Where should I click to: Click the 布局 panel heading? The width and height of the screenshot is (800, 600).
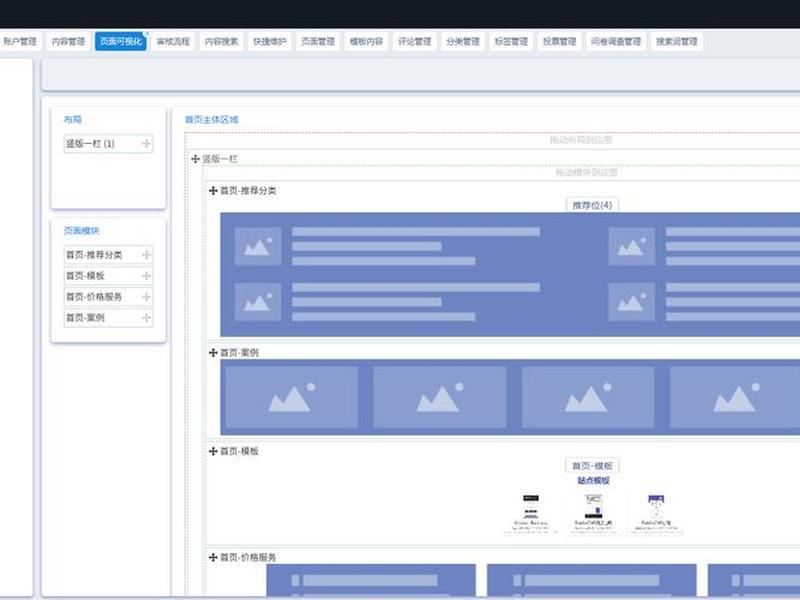pos(72,119)
